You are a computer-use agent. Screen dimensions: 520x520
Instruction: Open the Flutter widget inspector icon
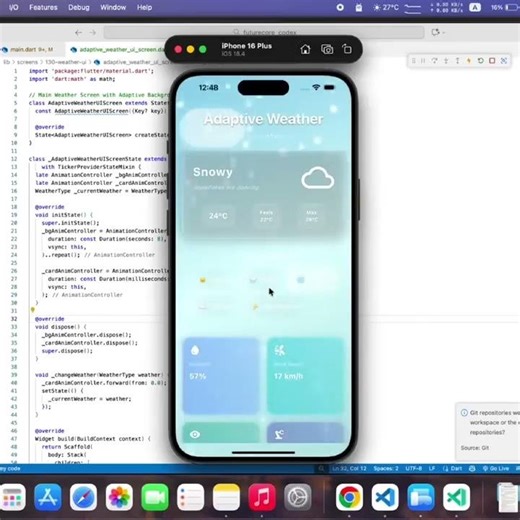504,61
